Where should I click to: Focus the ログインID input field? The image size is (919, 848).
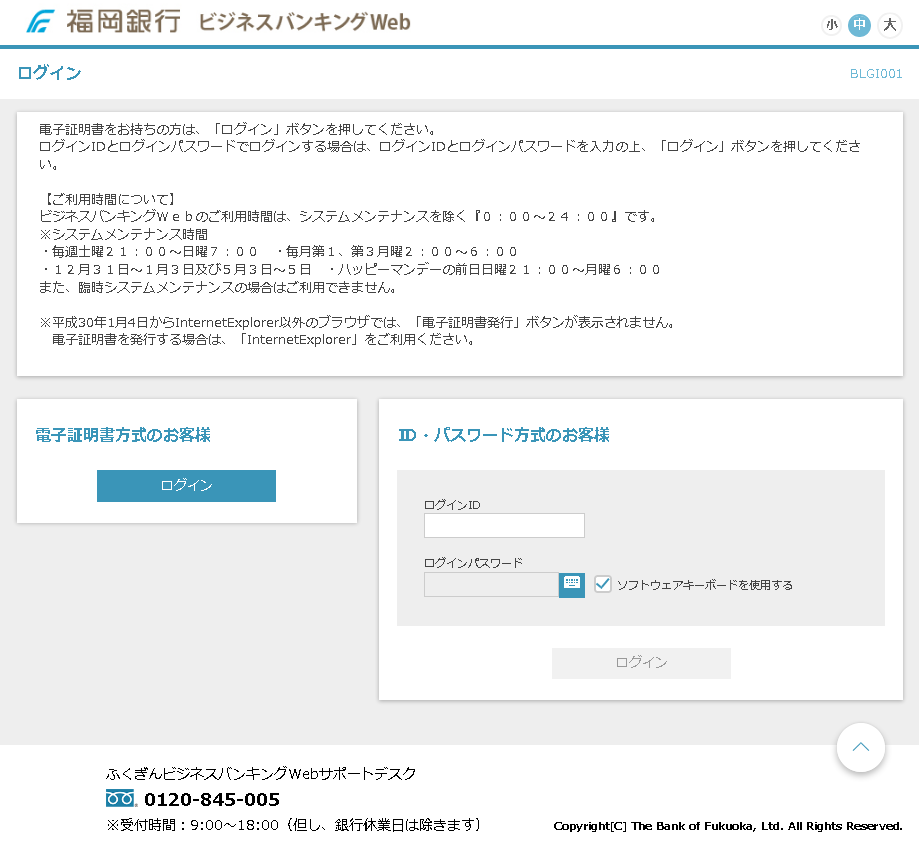click(504, 526)
